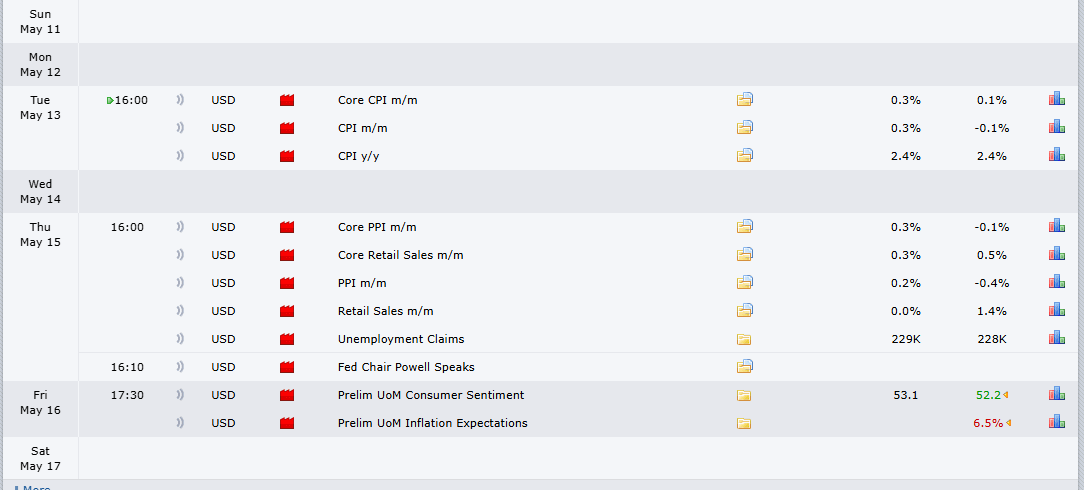Expand the Core Retail Sales m/m event

tap(400, 255)
